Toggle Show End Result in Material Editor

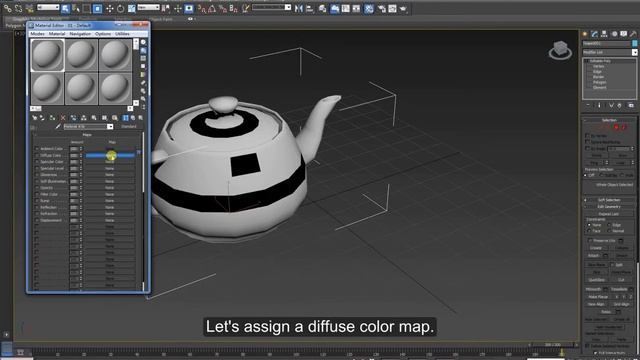pos(125,118)
